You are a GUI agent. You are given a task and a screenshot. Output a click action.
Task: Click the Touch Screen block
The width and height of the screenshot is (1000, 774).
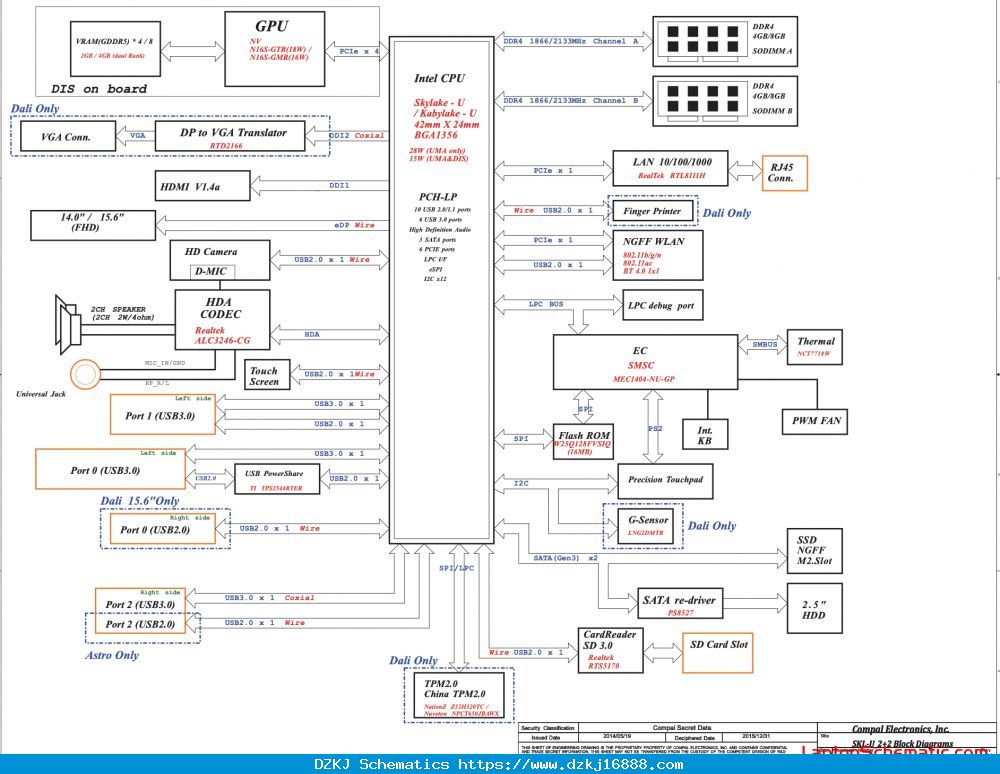[267, 375]
